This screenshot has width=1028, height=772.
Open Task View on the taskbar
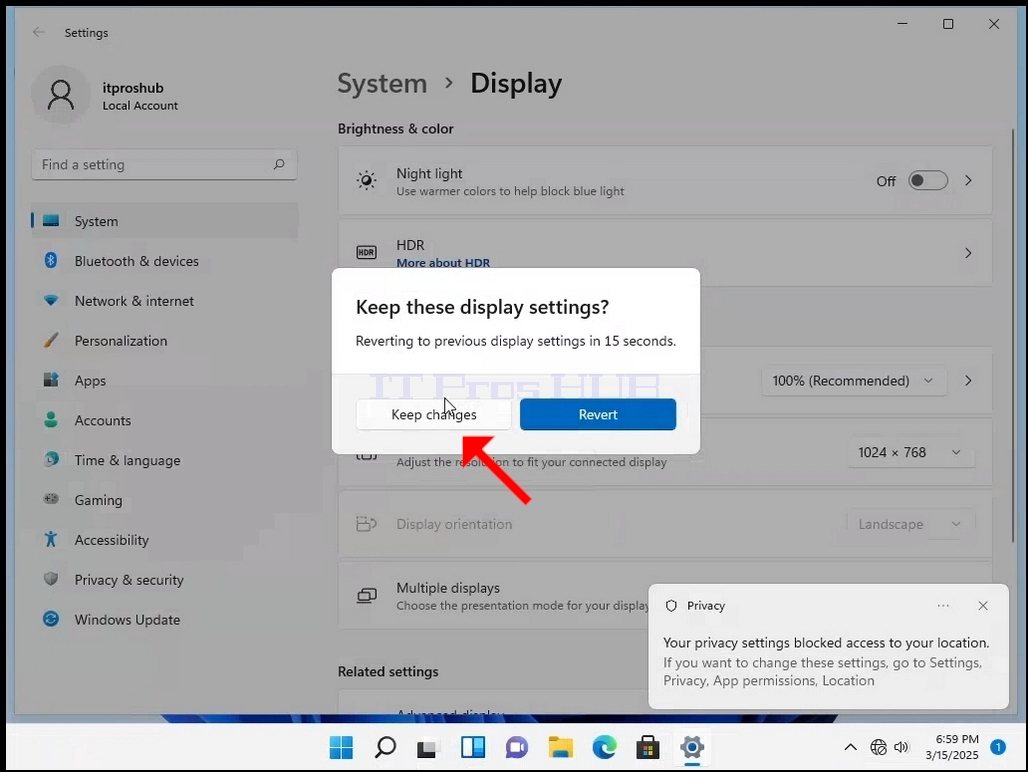coord(427,748)
